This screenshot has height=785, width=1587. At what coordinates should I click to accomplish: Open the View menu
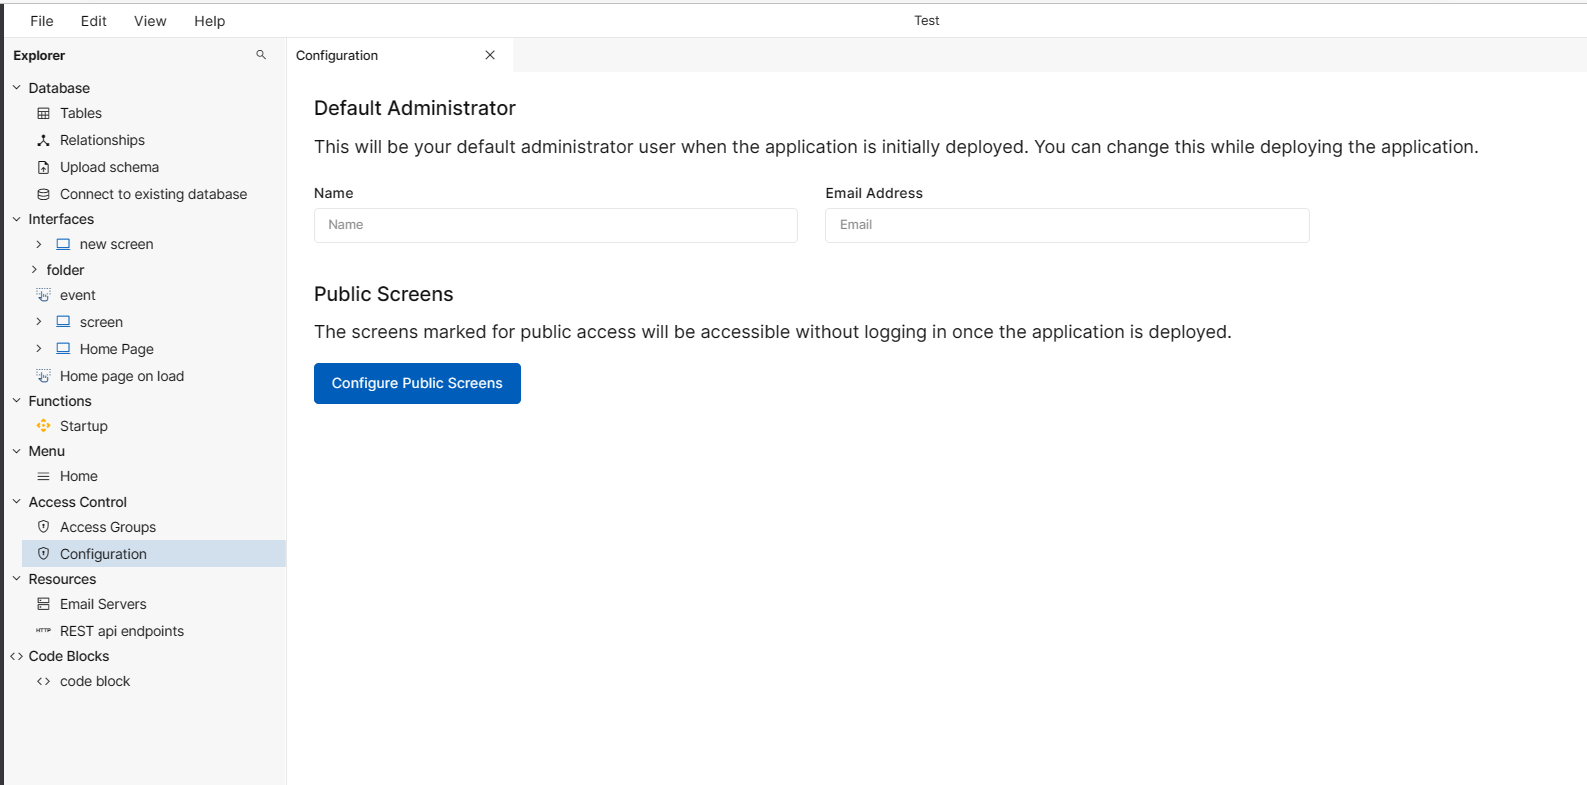150,21
